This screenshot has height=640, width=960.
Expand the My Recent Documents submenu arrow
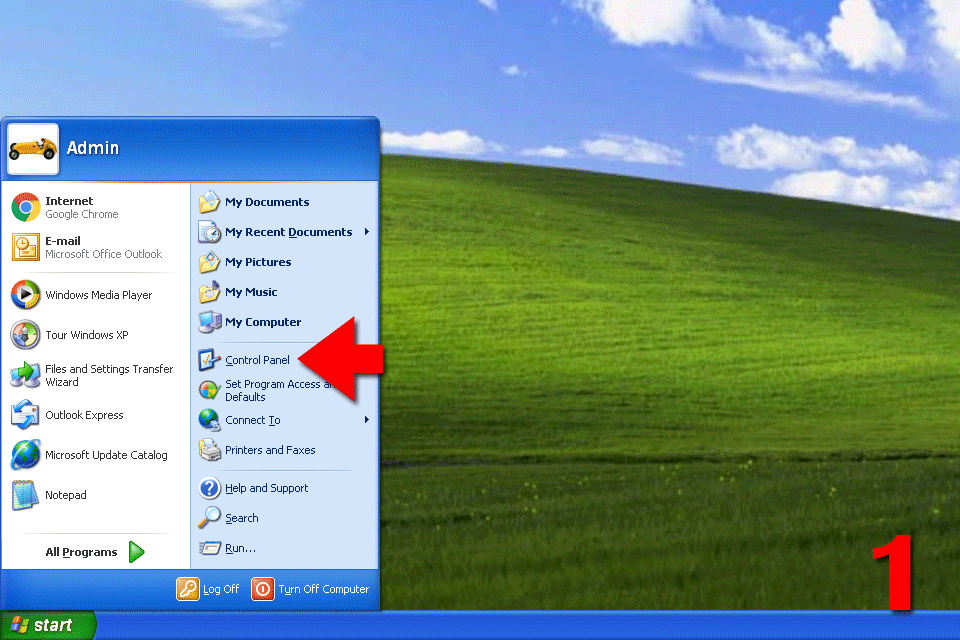click(x=366, y=232)
